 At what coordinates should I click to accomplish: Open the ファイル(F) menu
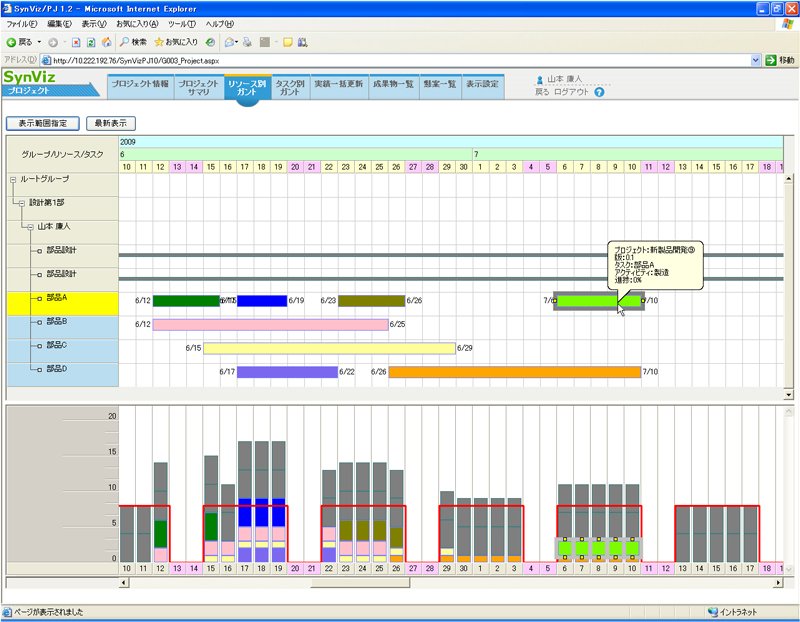coord(22,24)
